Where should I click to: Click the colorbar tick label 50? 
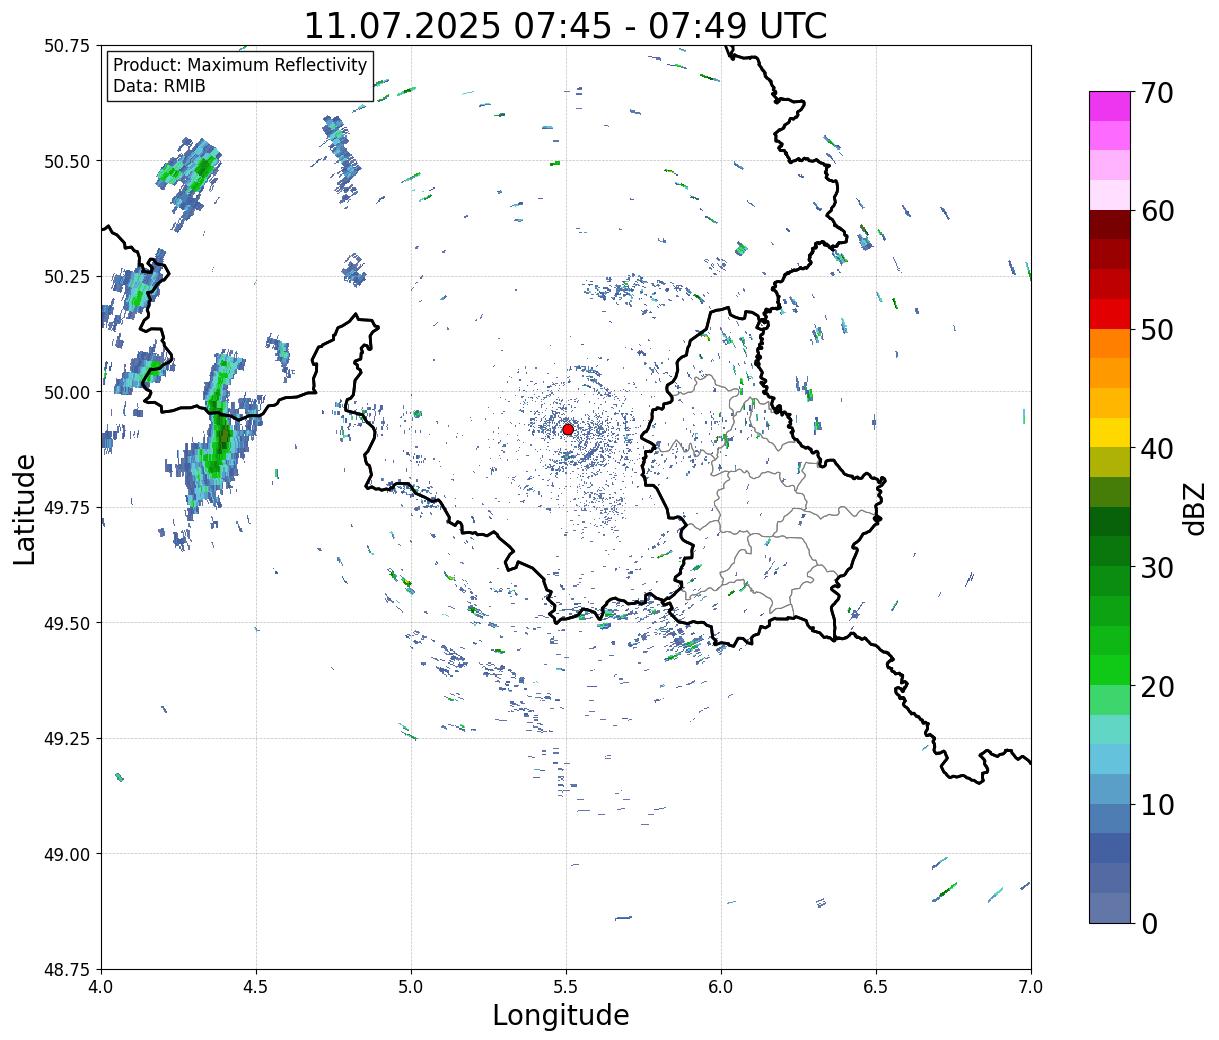[1157, 330]
